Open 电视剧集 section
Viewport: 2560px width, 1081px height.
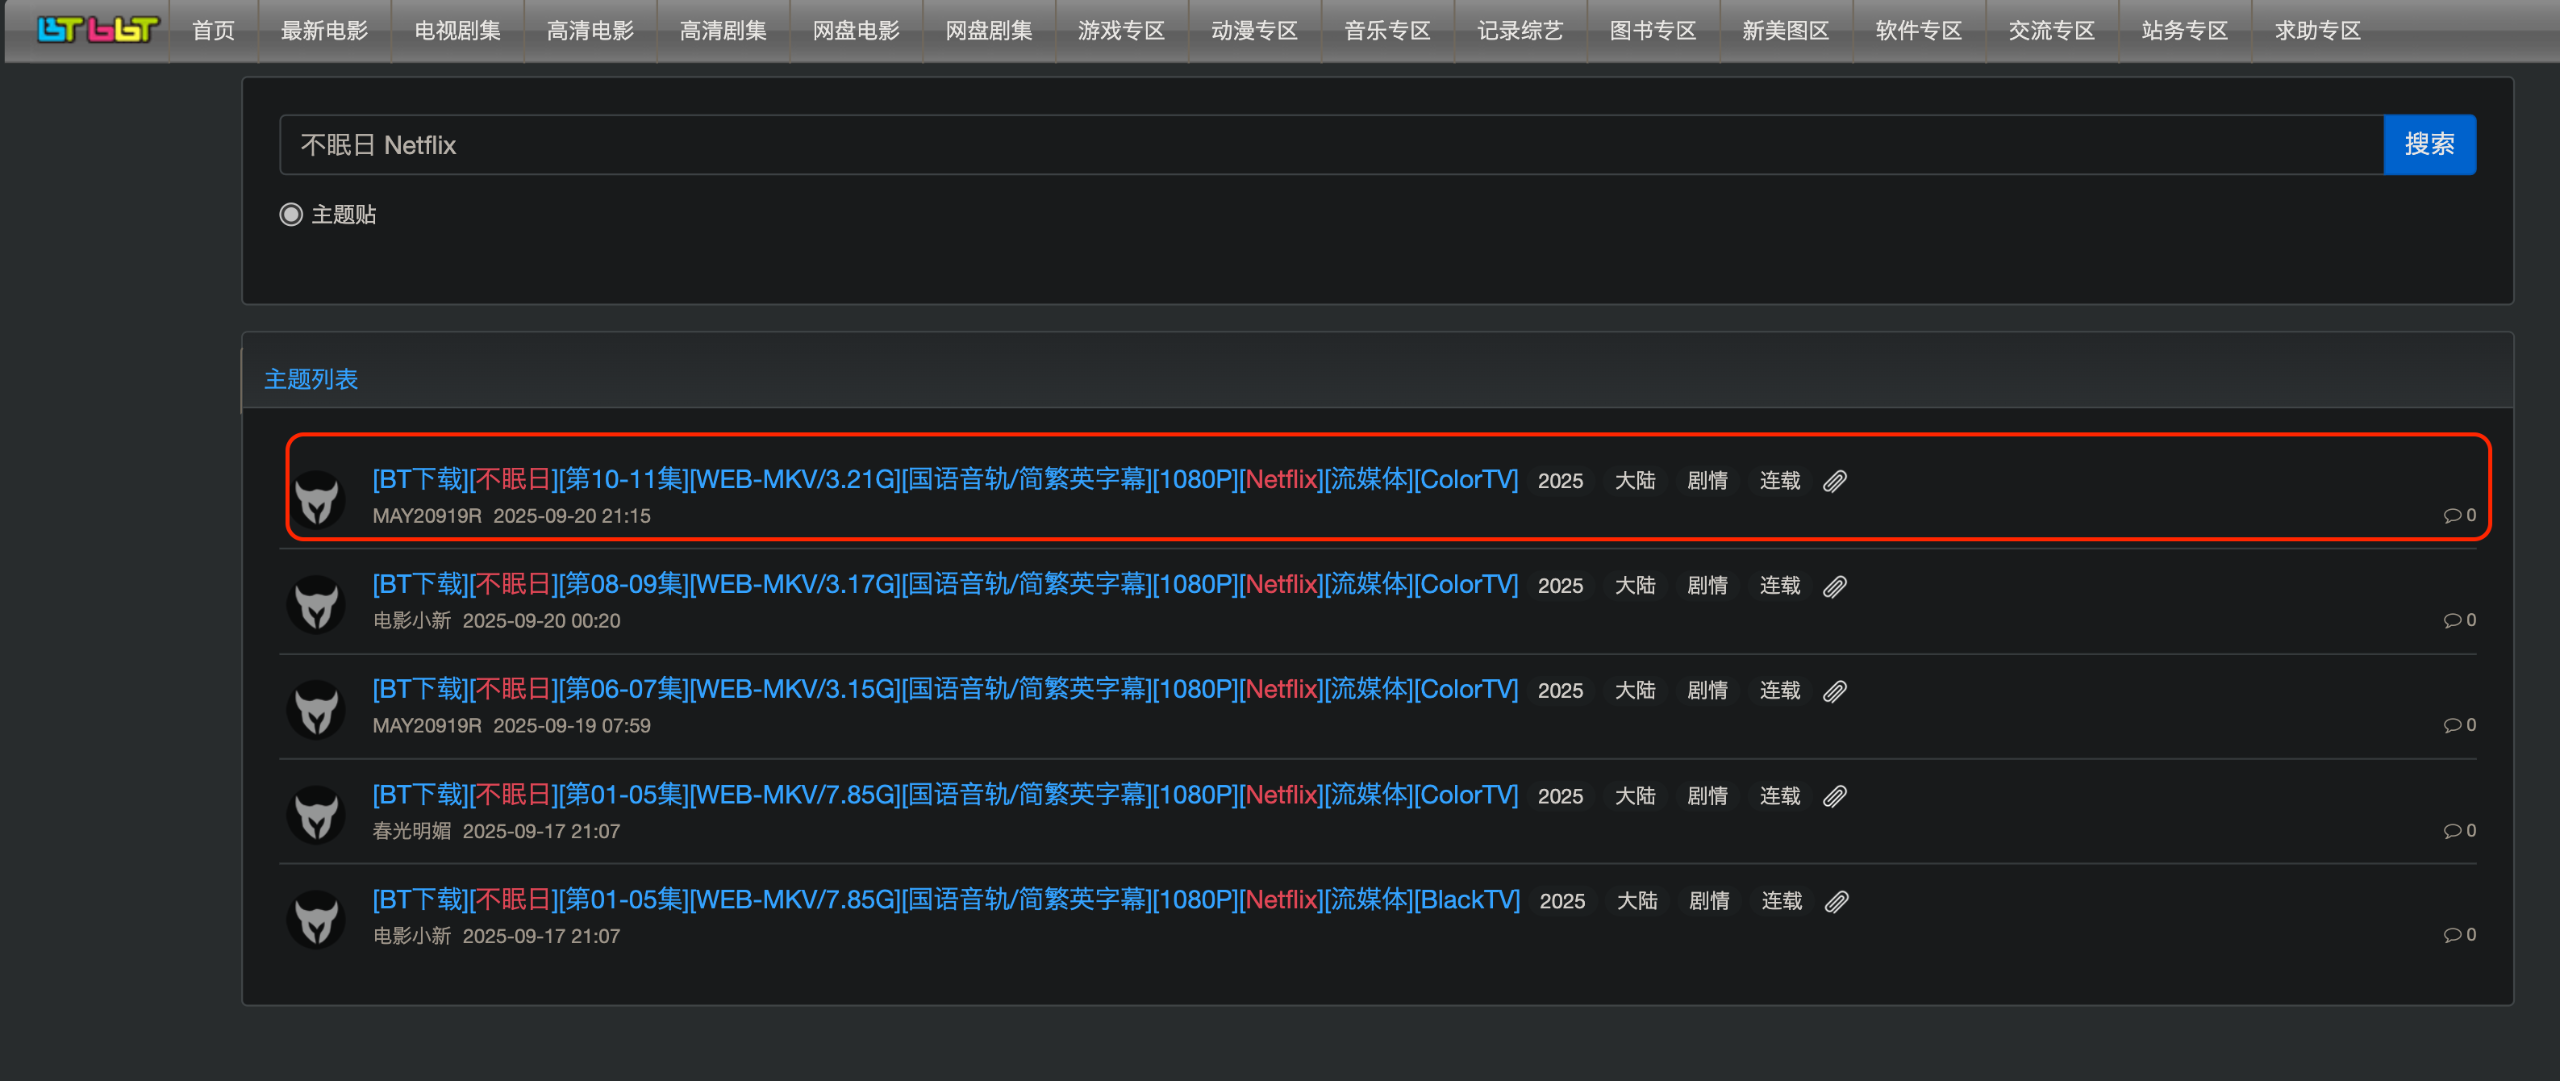(x=458, y=31)
